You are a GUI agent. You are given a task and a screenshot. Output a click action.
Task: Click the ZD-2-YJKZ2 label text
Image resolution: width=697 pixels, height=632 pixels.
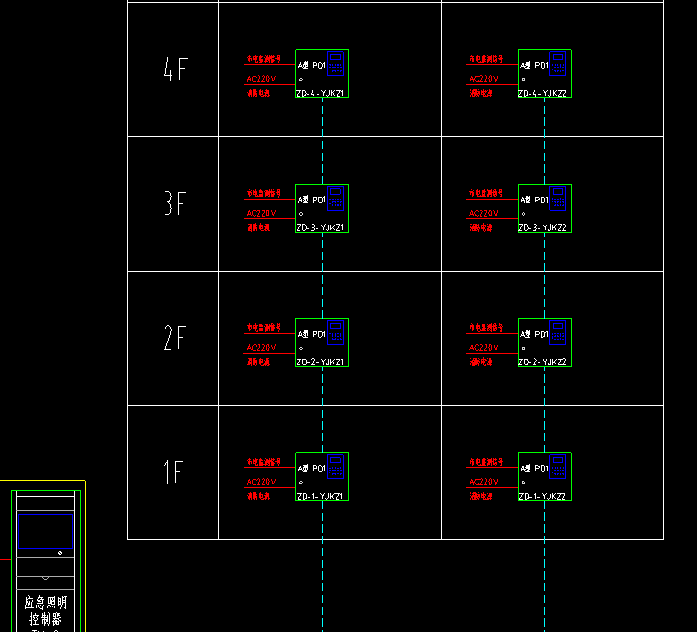[x=543, y=362]
